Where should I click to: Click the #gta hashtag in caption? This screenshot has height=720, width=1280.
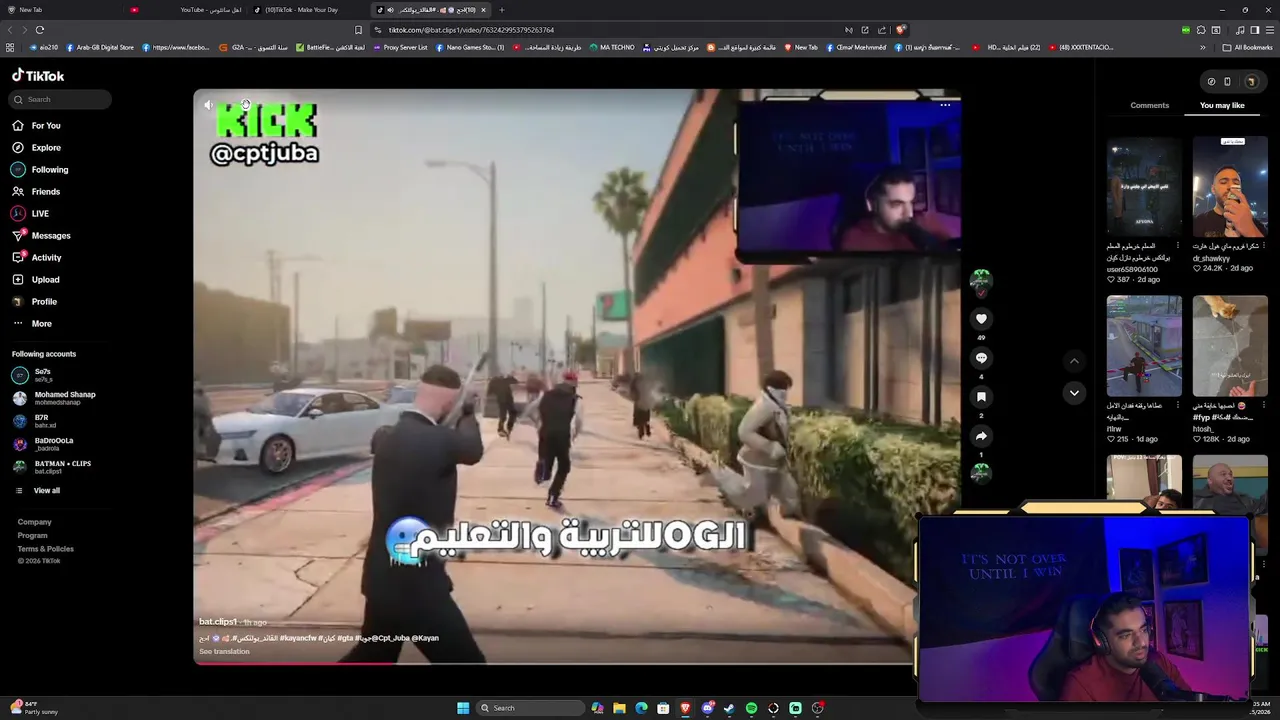point(345,638)
